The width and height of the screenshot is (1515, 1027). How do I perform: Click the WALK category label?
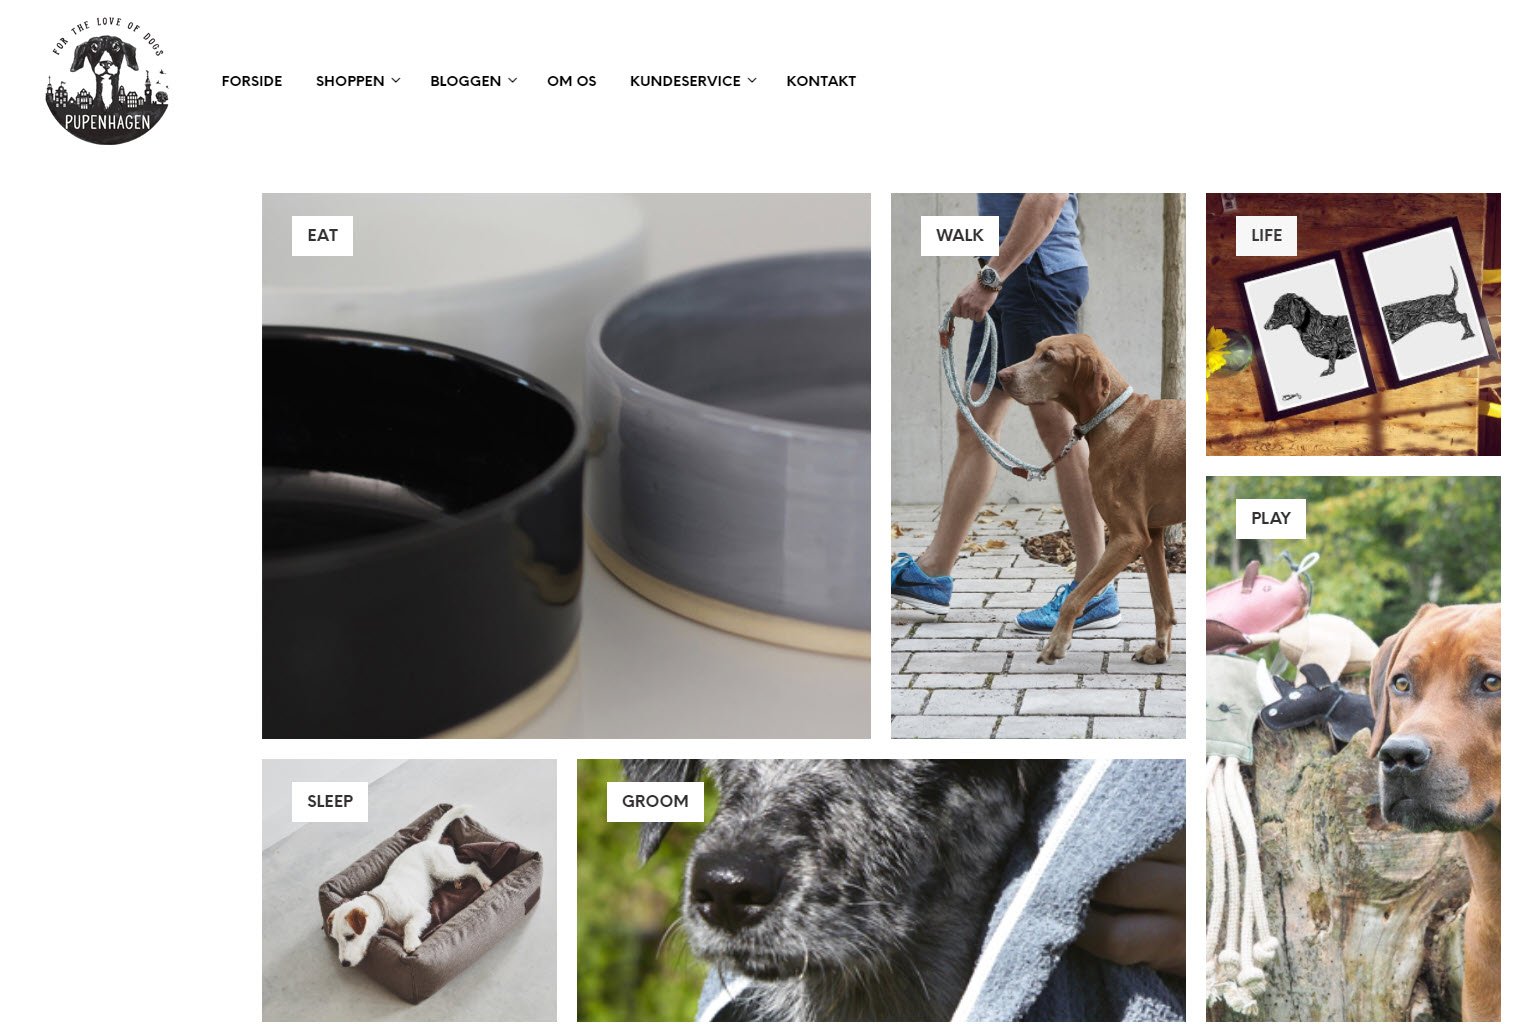pos(960,236)
